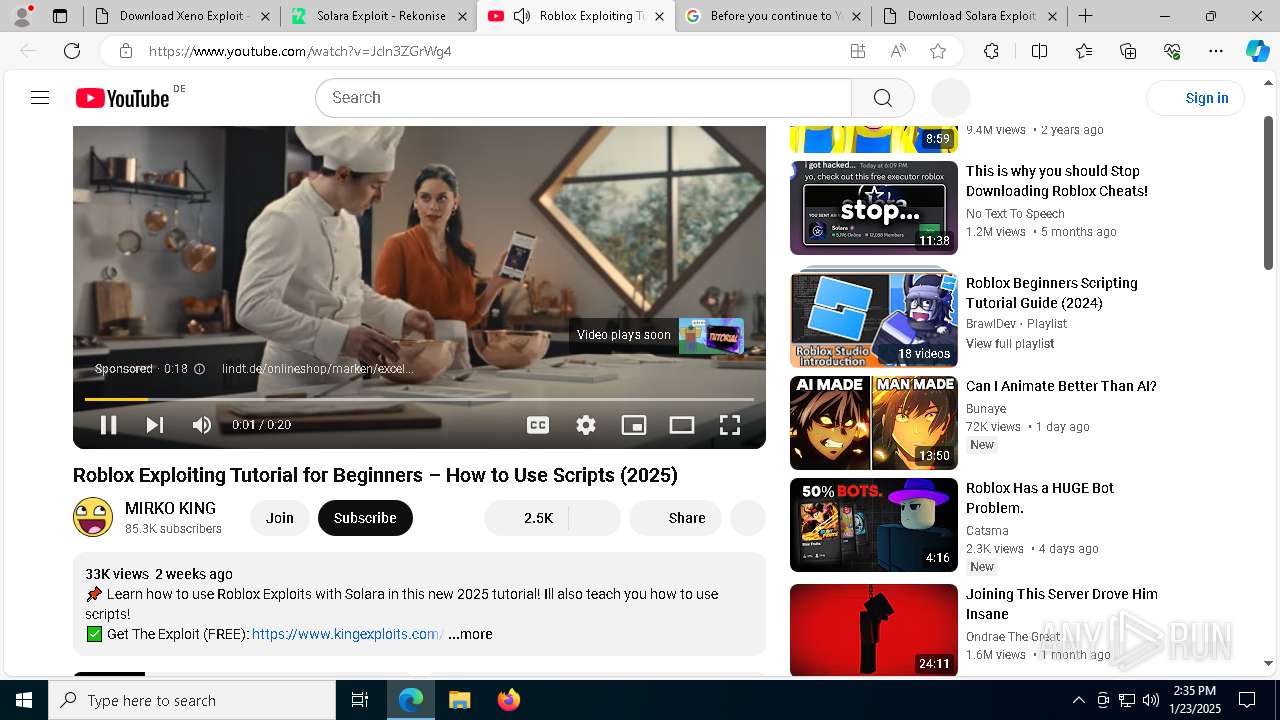Skip to next video with Next button
Screen dimensions: 1280x720
(x=155, y=425)
